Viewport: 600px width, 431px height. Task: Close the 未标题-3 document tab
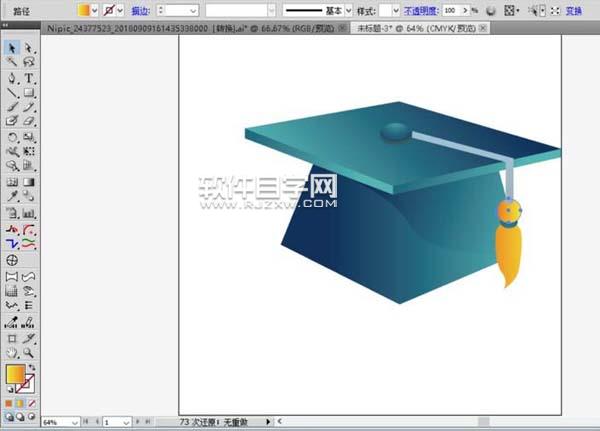pyautogui.click(x=483, y=28)
